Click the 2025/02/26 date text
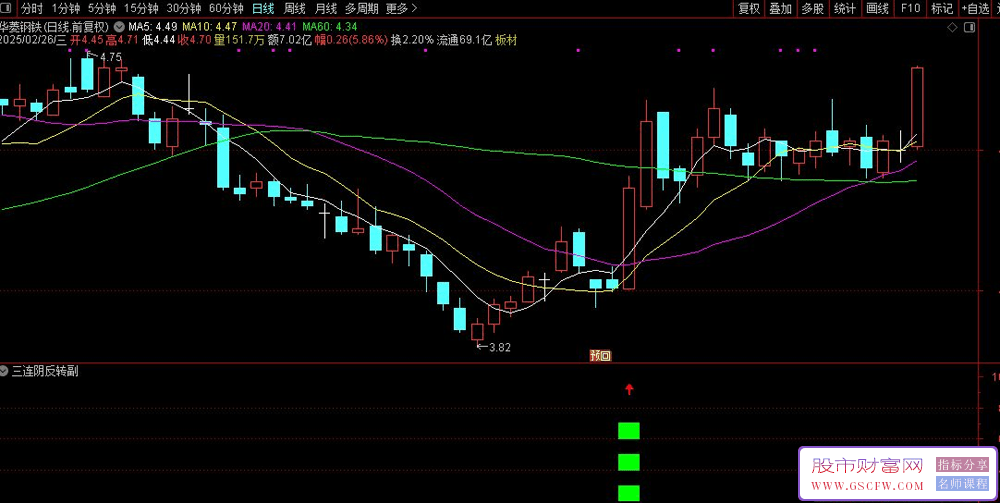Image resolution: width=1000 pixels, height=503 pixels. (27, 40)
